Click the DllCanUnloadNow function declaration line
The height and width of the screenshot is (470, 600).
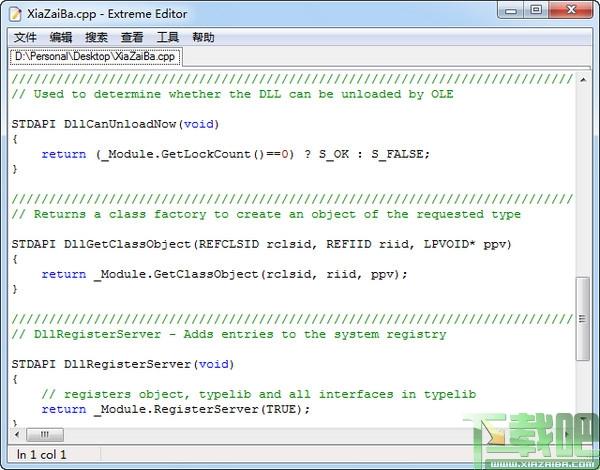(x=115, y=124)
